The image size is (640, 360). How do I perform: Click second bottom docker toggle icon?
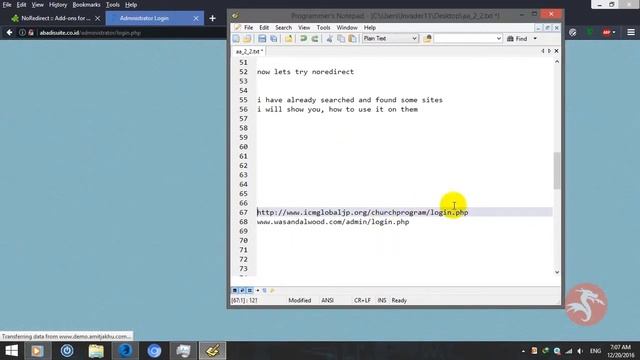pyautogui.click(x=242, y=290)
